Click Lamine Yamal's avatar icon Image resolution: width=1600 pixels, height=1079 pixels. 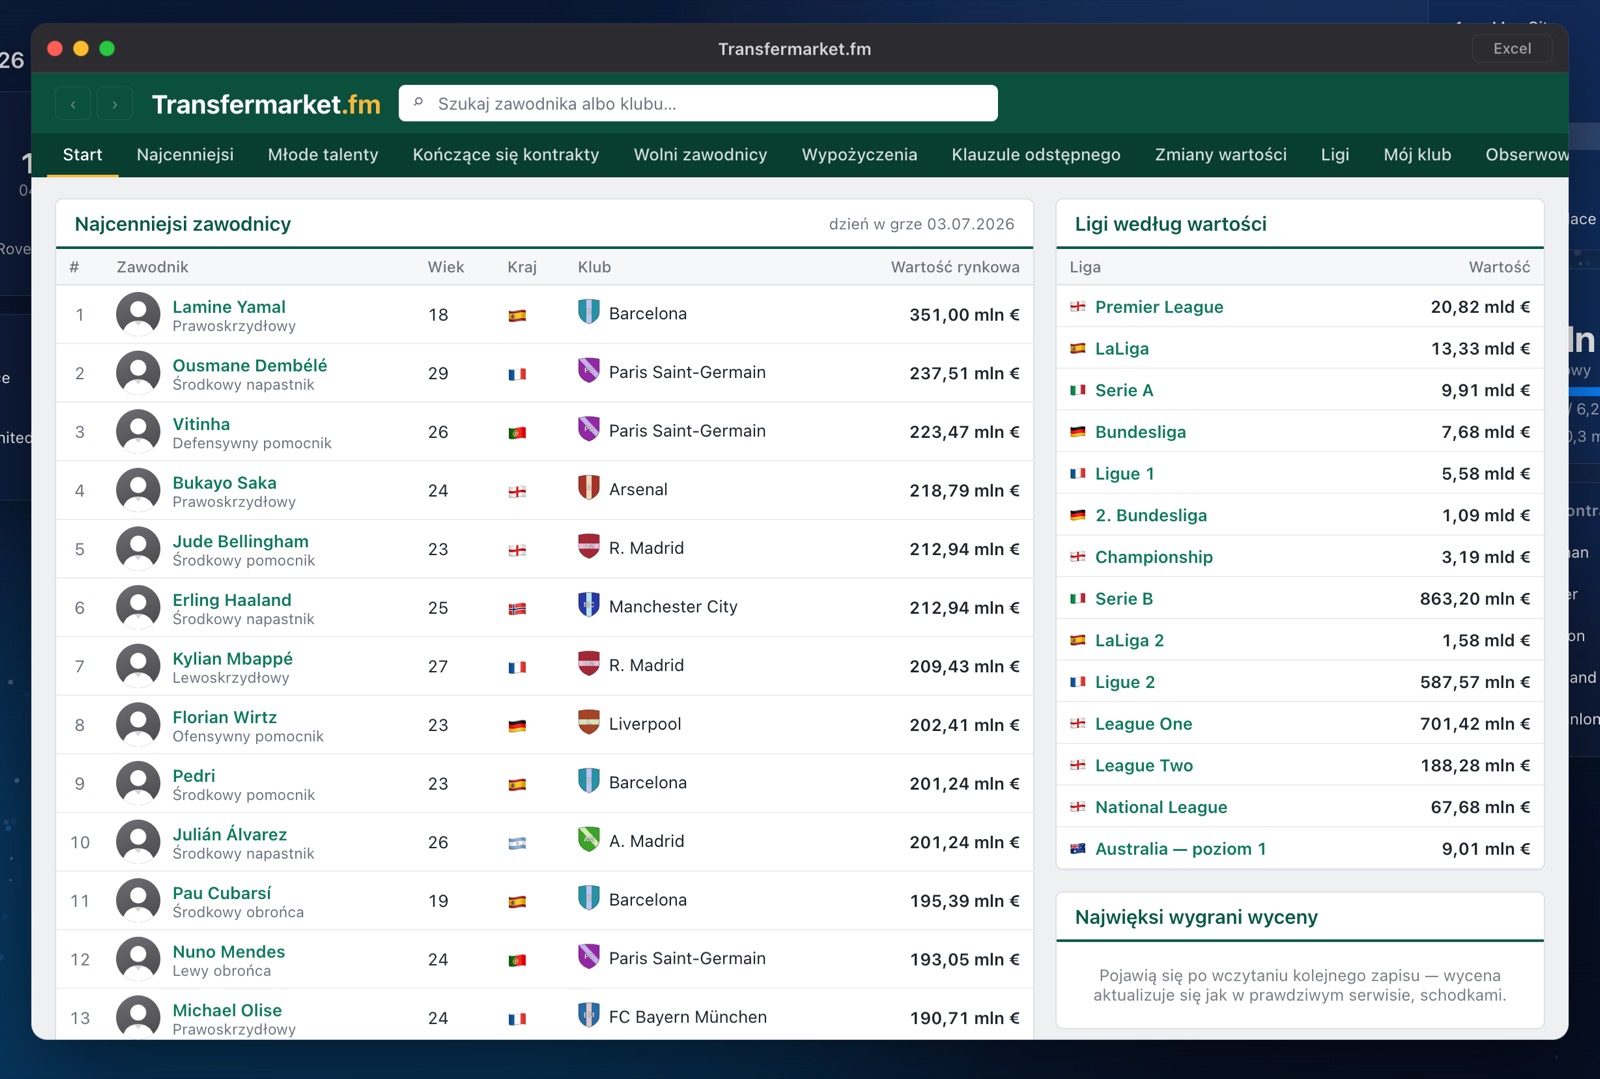coord(138,315)
